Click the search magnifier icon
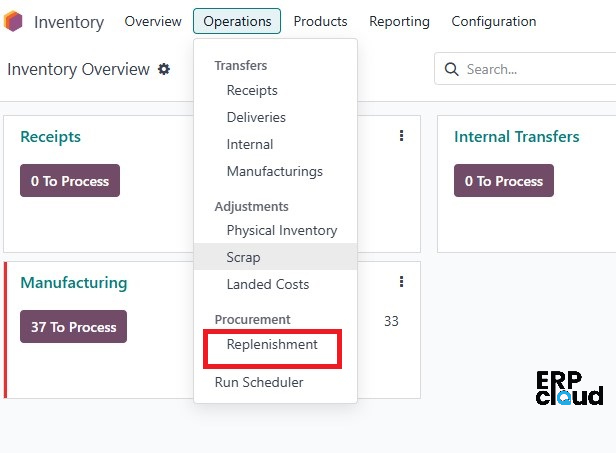 tap(451, 69)
